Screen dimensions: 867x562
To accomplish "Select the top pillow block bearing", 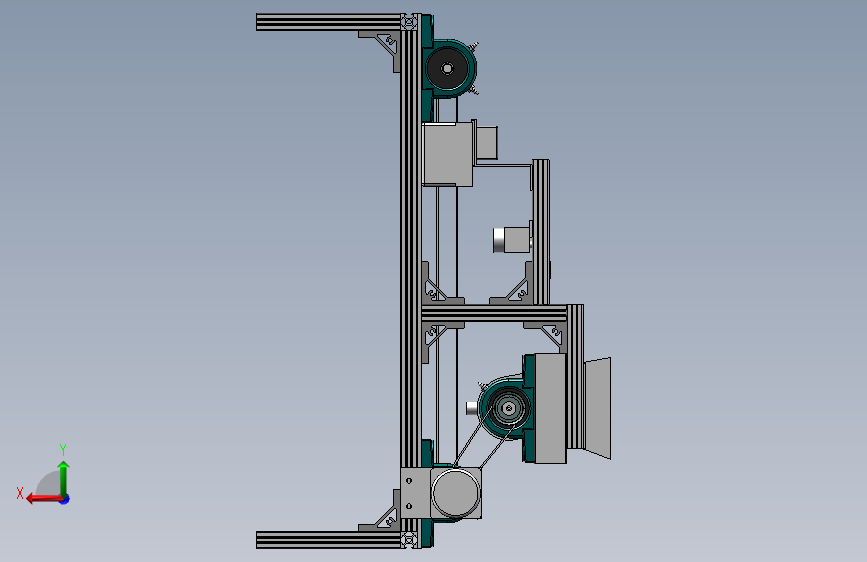I will pos(450,68).
